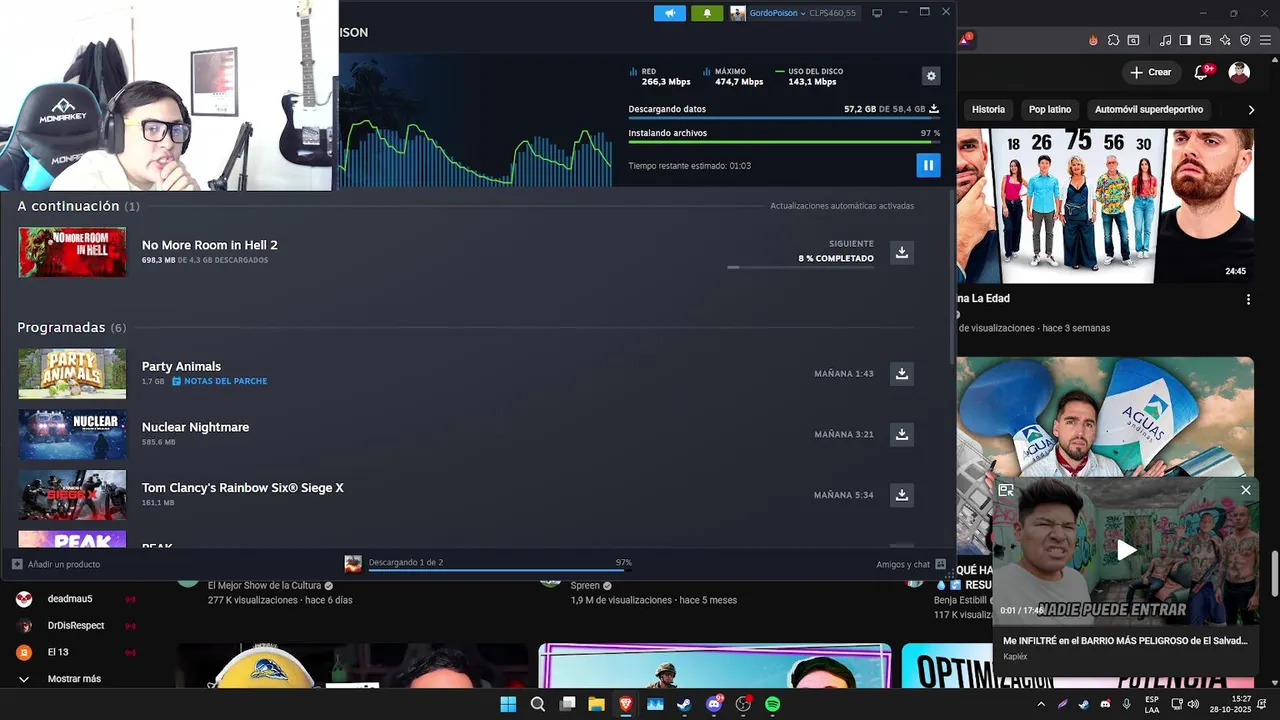Start the Nuclear Nightmare download now
This screenshot has width=1280, height=720.
tap(901, 434)
